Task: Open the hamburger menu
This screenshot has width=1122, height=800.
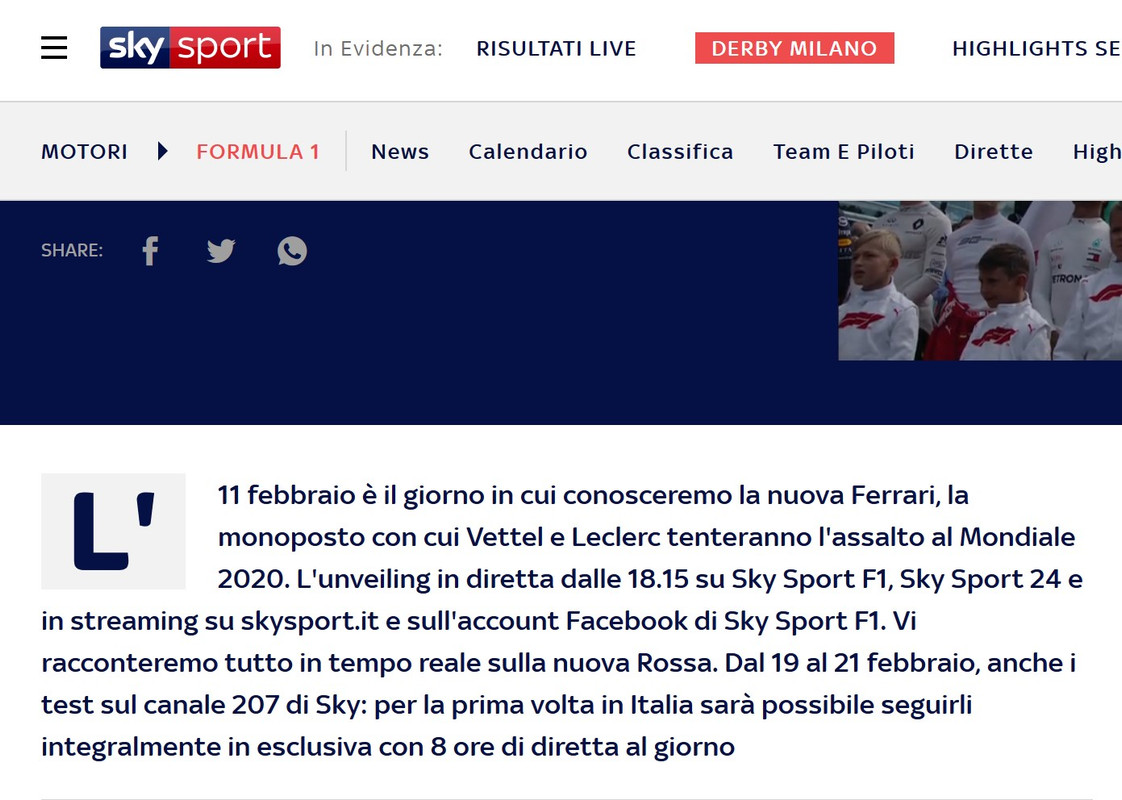Action: 54,48
